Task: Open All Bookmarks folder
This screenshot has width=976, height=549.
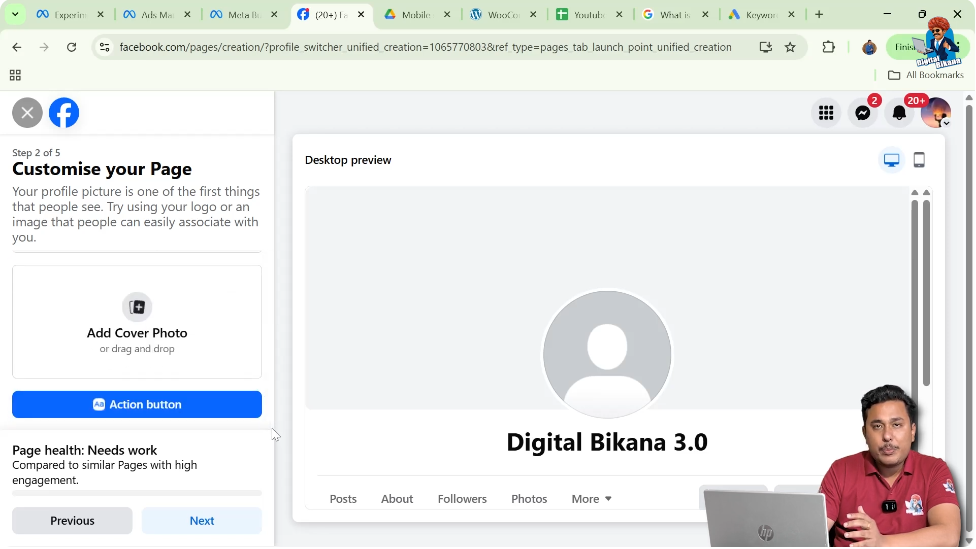Action: [926, 75]
